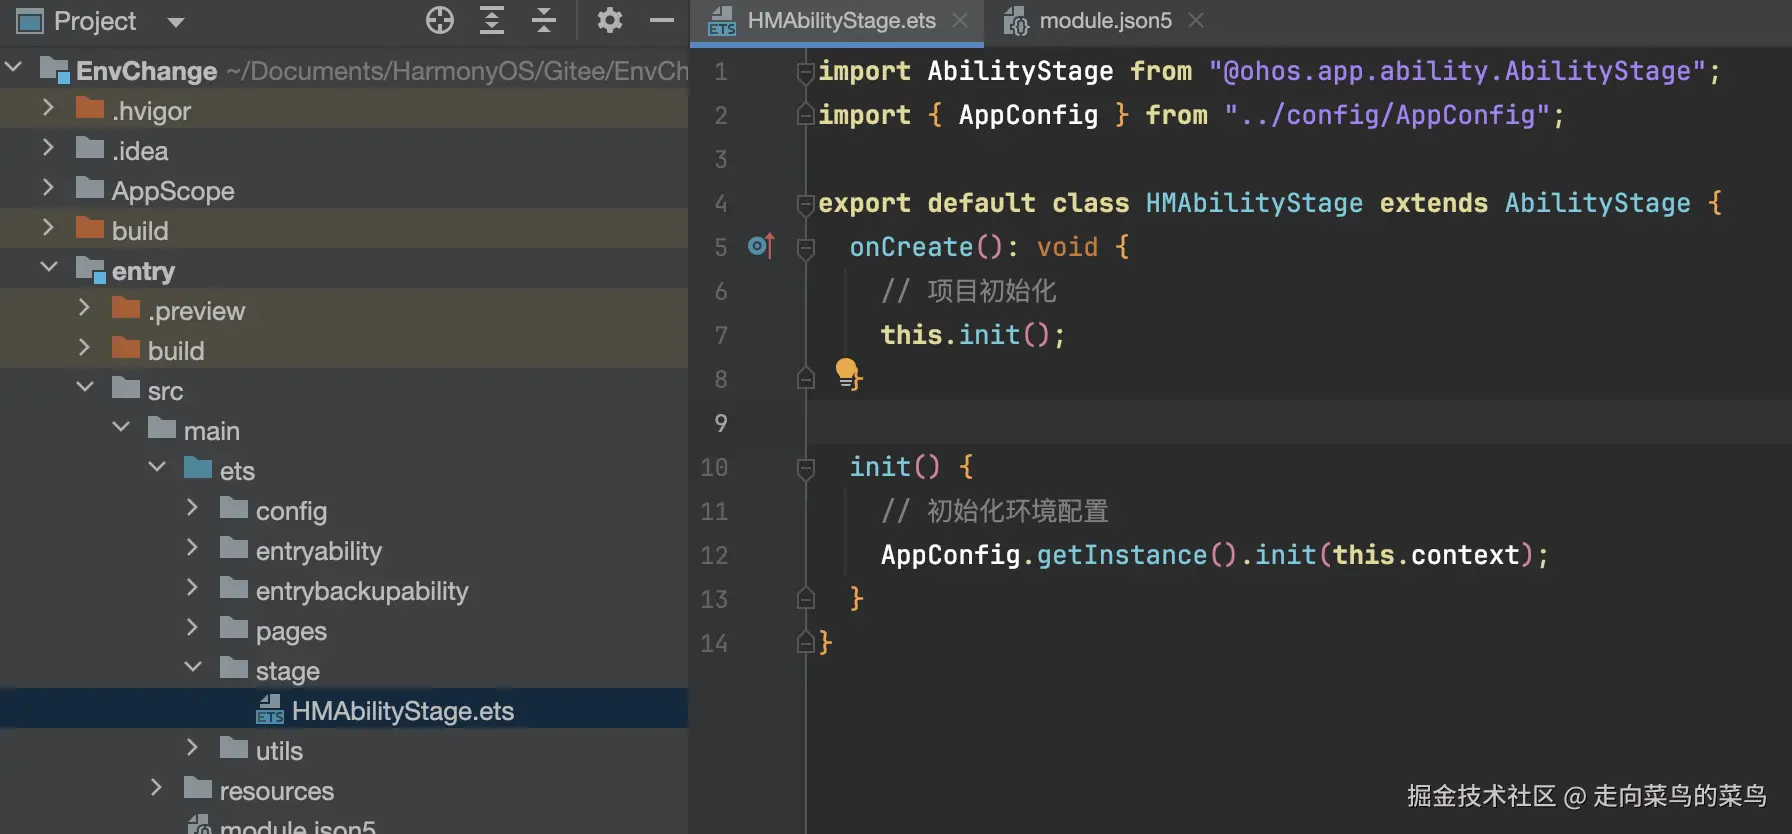Expand the .idea folder
This screenshot has width=1792, height=834.
[x=48, y=148]
